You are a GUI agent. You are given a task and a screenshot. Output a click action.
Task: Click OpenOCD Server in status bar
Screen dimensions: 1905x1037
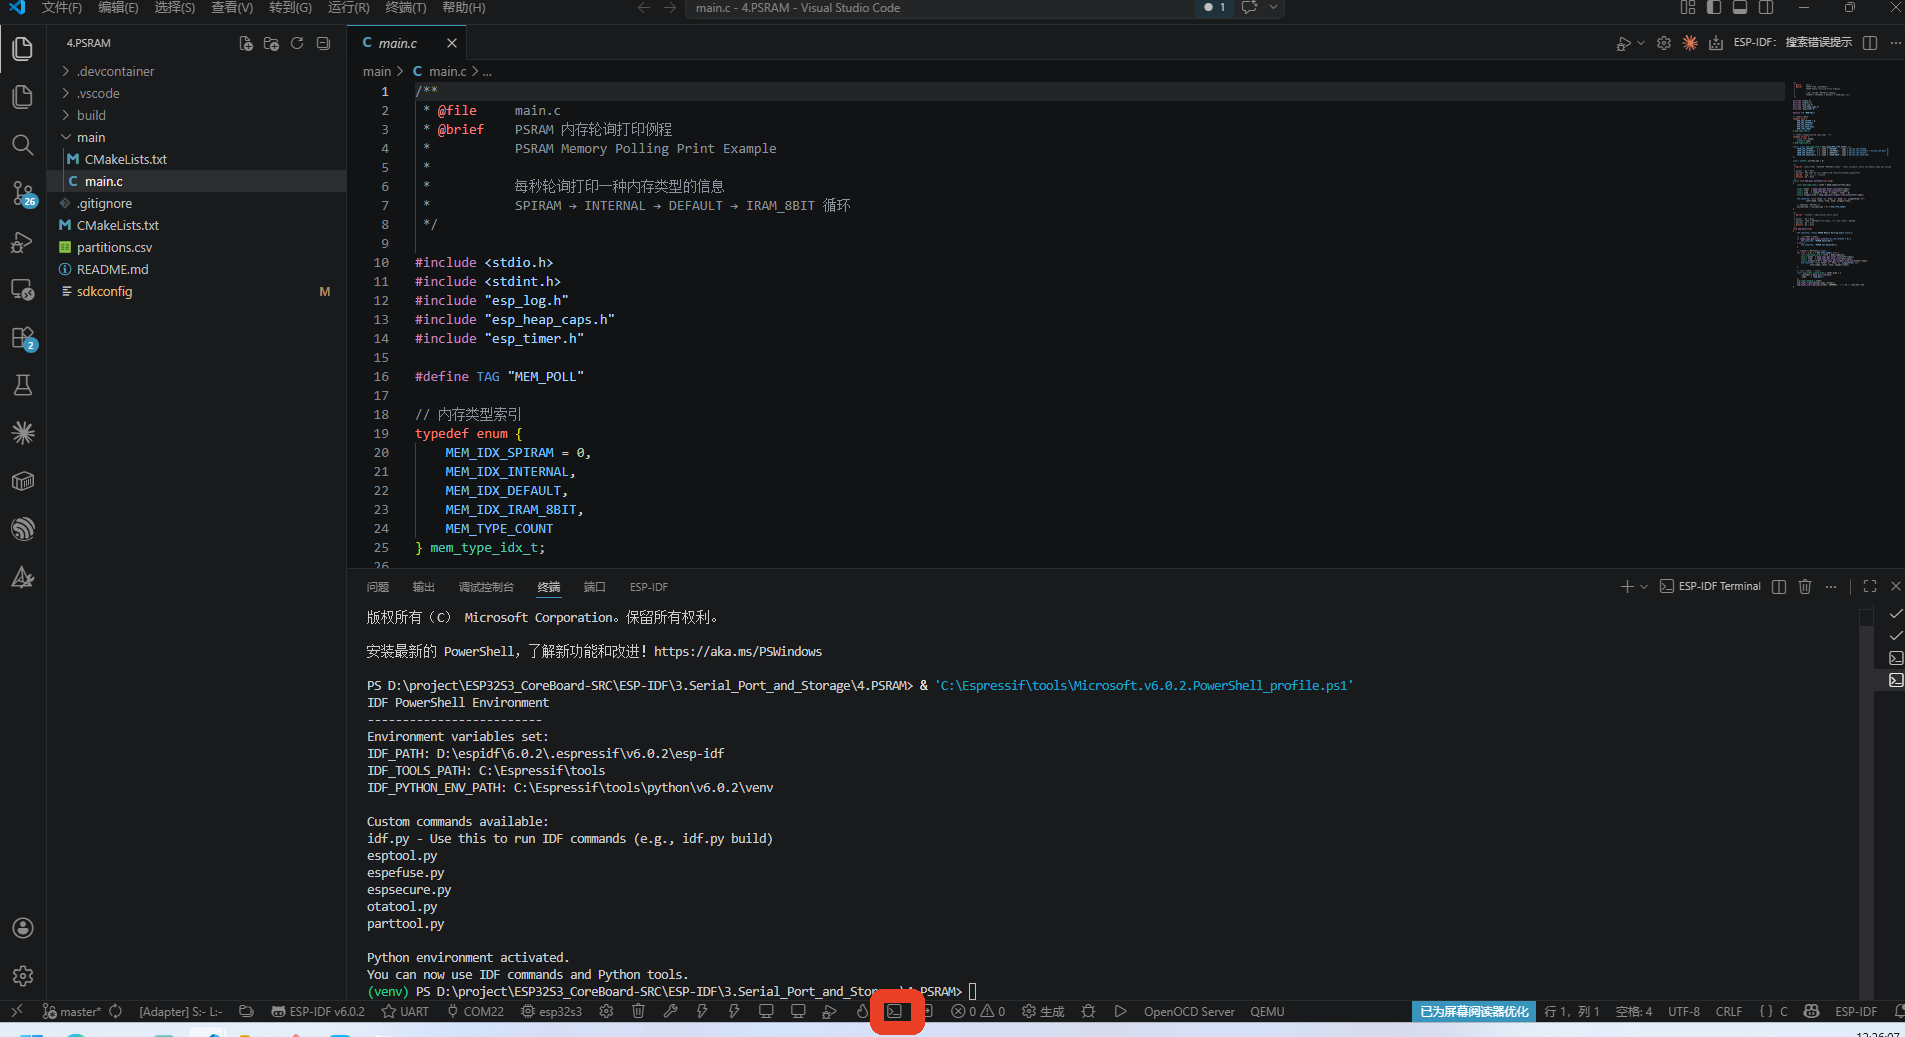point(1189,1011)
